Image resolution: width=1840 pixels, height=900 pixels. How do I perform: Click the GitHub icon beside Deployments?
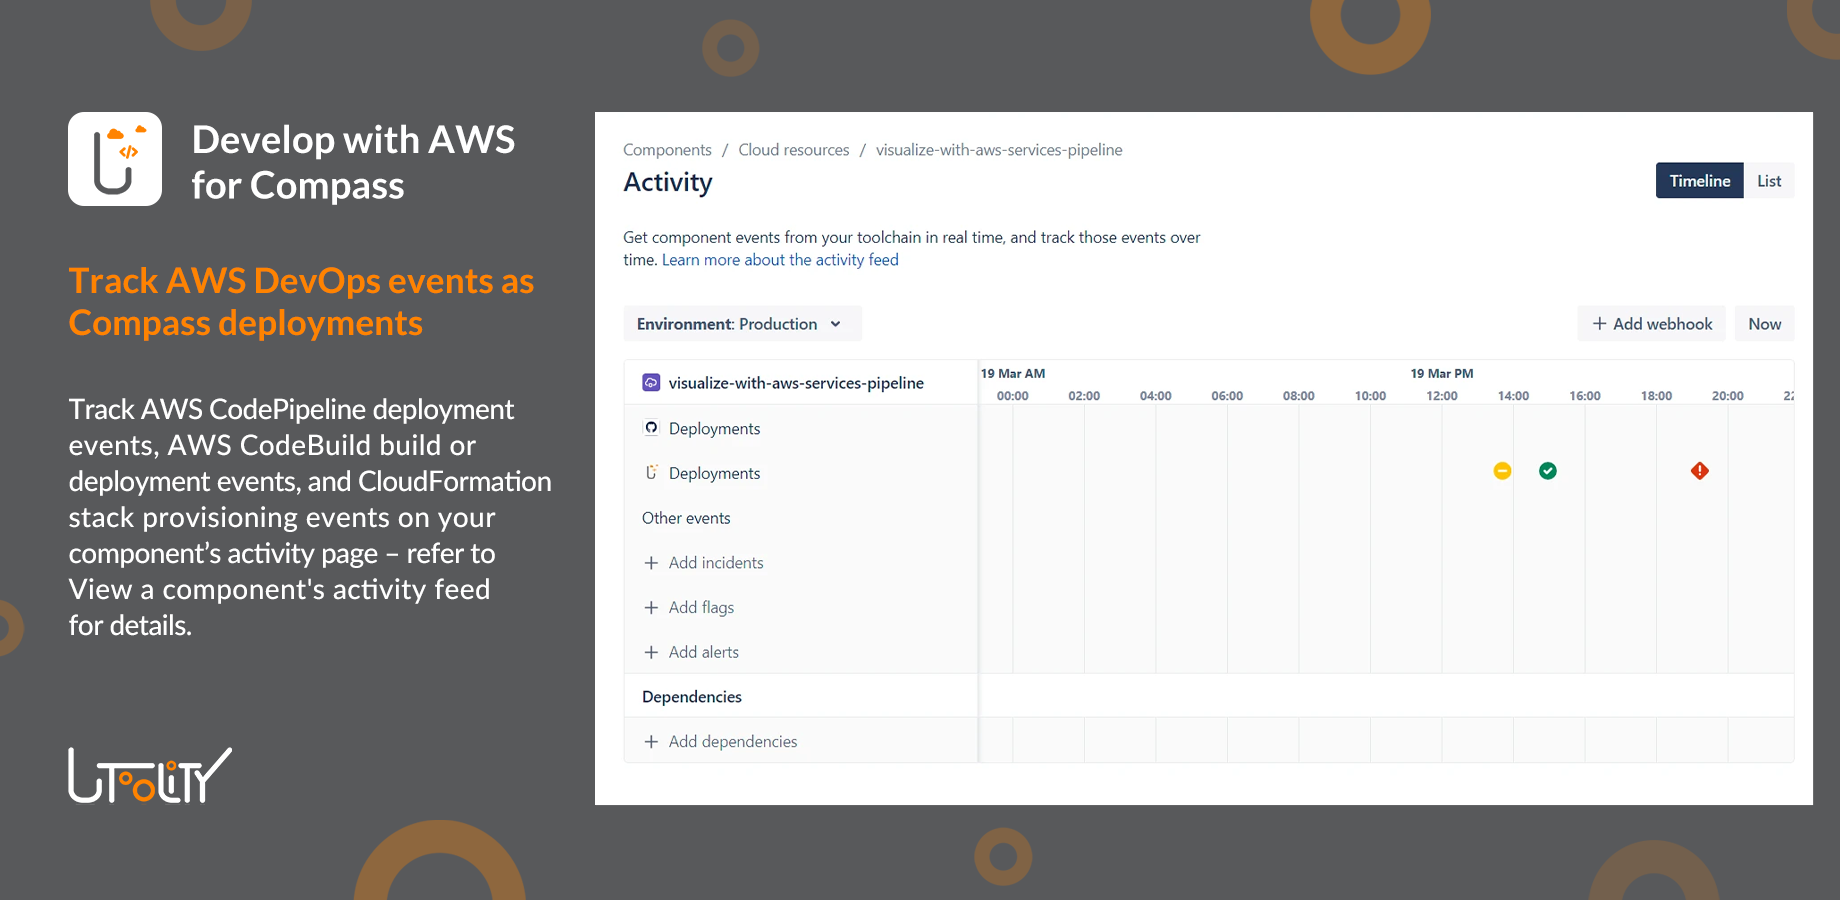(651, 428)
